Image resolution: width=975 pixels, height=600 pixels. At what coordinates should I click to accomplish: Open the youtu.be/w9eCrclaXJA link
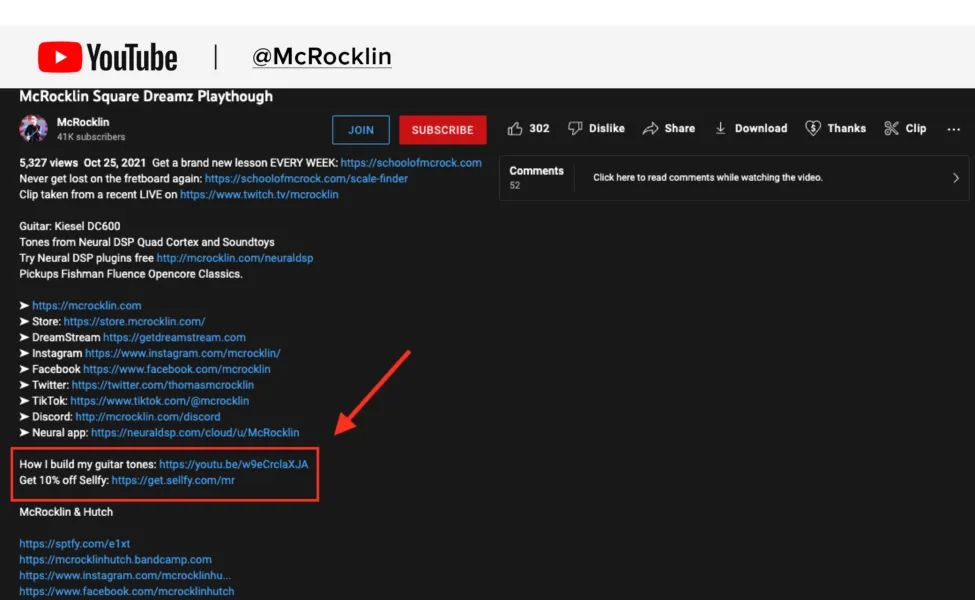(x=234, y=464)
